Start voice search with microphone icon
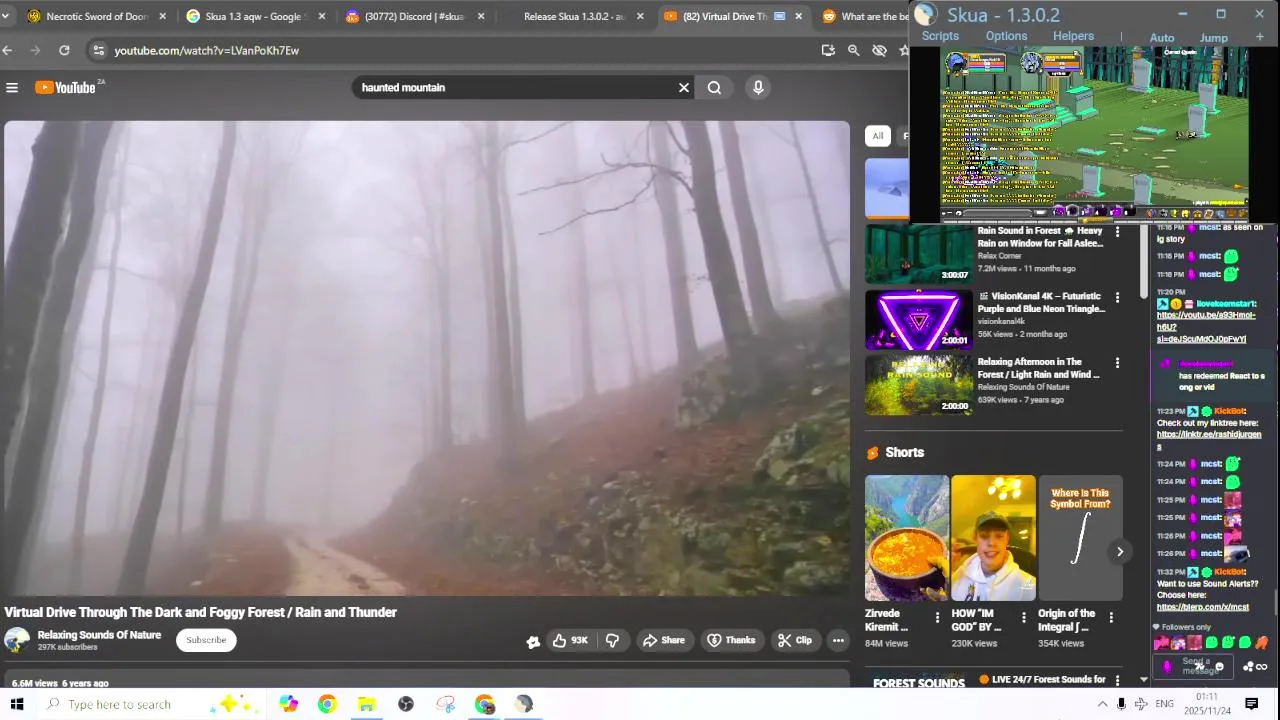The width and height of the screenshot is (1280, 720). coord(758,88)
